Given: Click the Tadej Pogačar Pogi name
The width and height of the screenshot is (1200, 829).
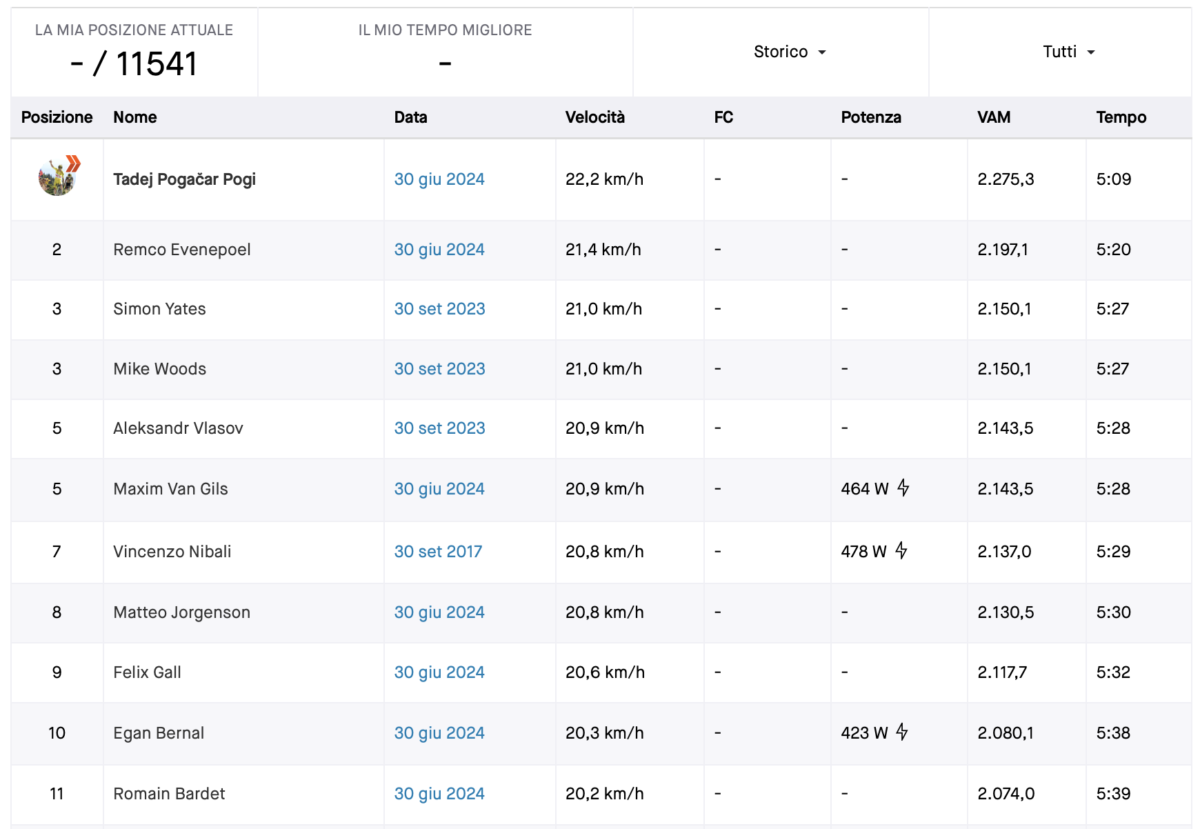Looking at the screenshot, I should [184, 179].
